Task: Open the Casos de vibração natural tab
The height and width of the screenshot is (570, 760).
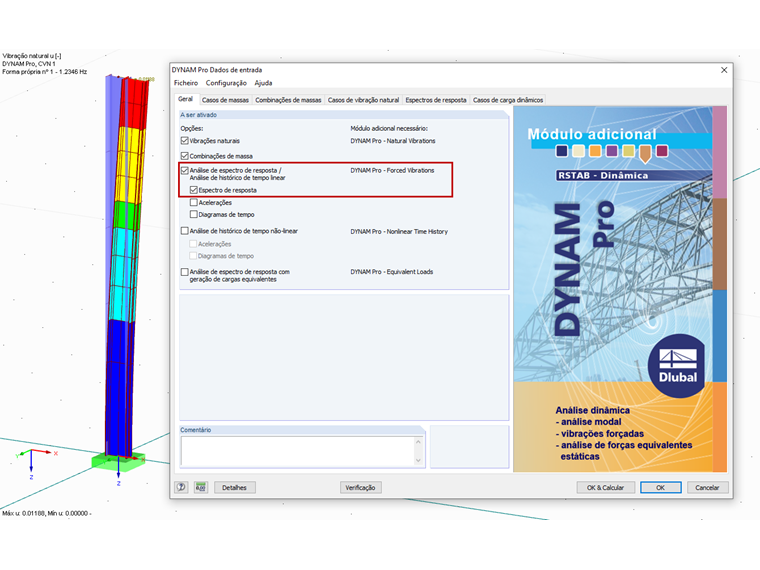Action: 364,100
